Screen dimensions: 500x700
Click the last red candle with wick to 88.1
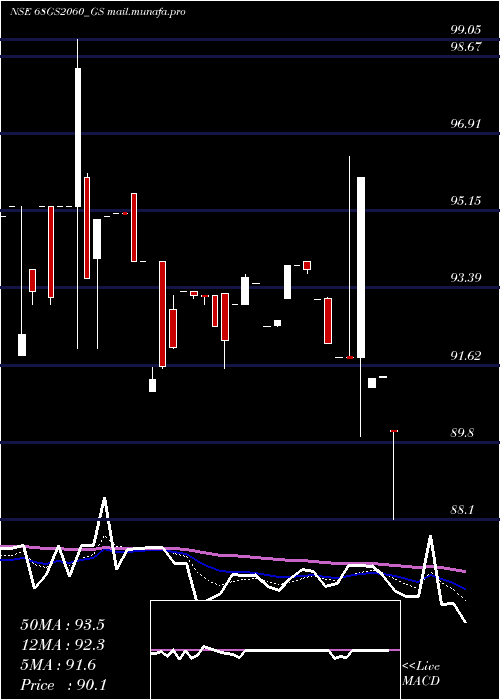[x=393, y=475]
